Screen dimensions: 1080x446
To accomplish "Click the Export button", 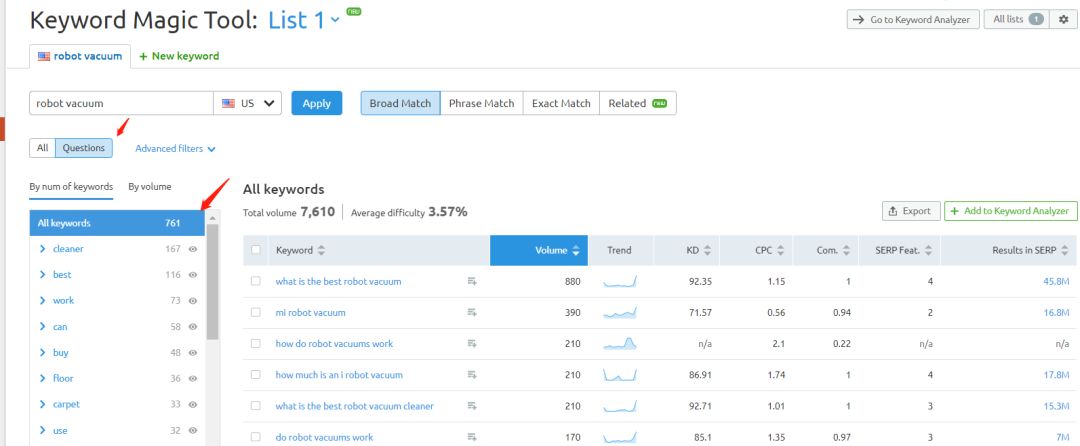I will pyautogui.click(x=908, y=211).
